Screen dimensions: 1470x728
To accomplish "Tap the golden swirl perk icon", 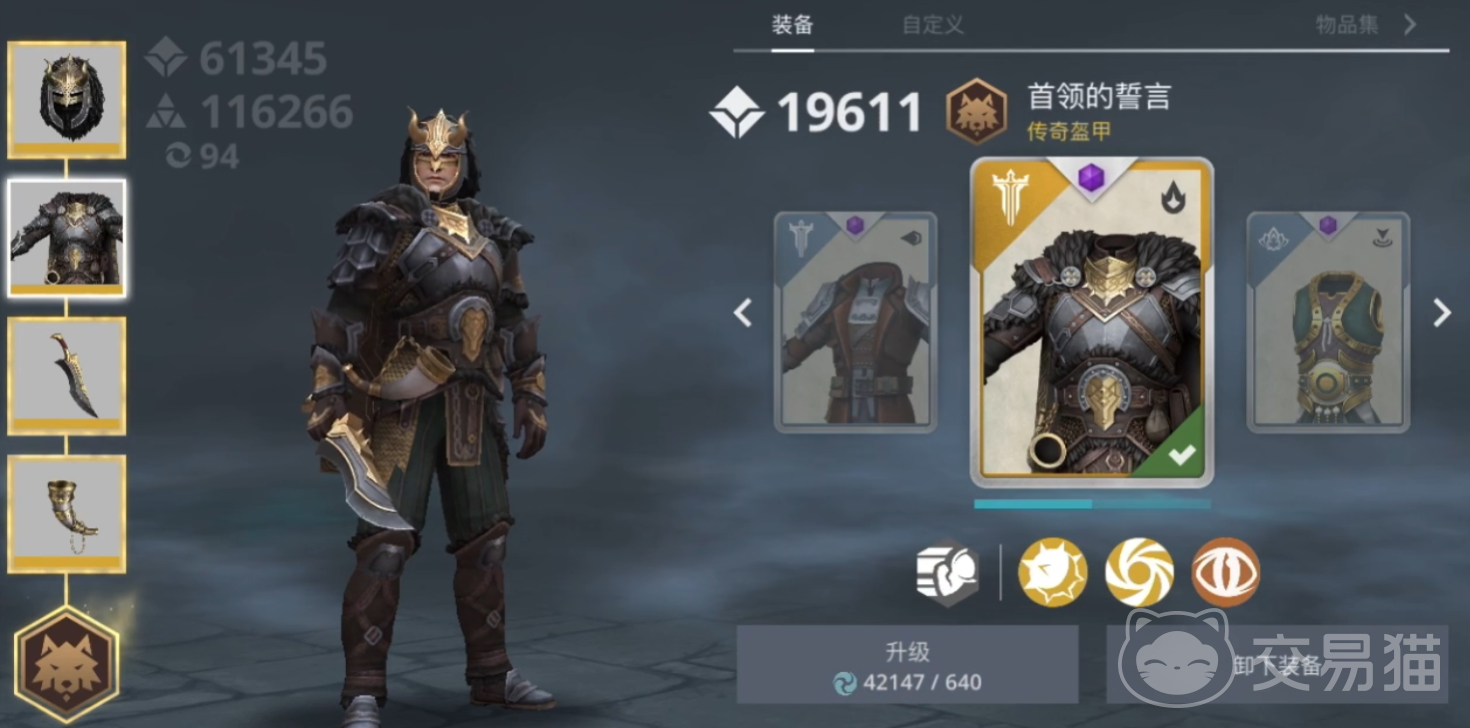I will [1139, 572].
